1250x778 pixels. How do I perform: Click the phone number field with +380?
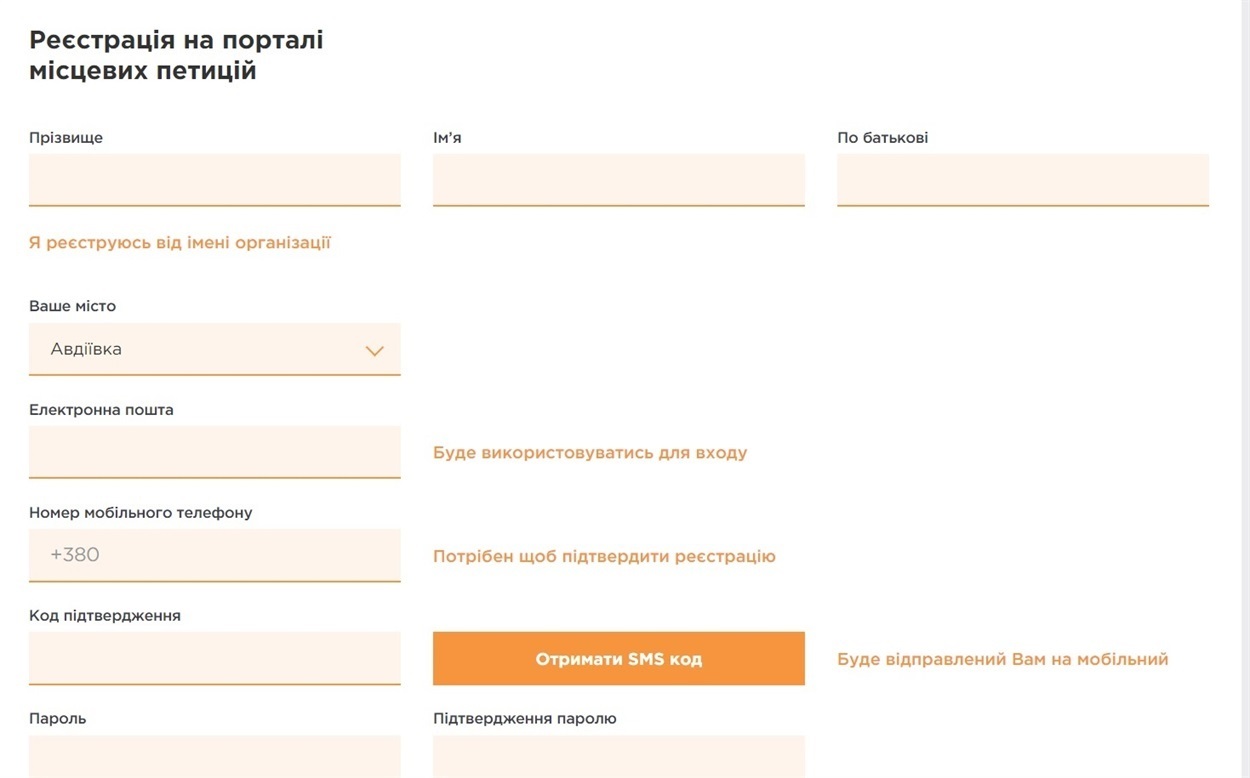215,555
